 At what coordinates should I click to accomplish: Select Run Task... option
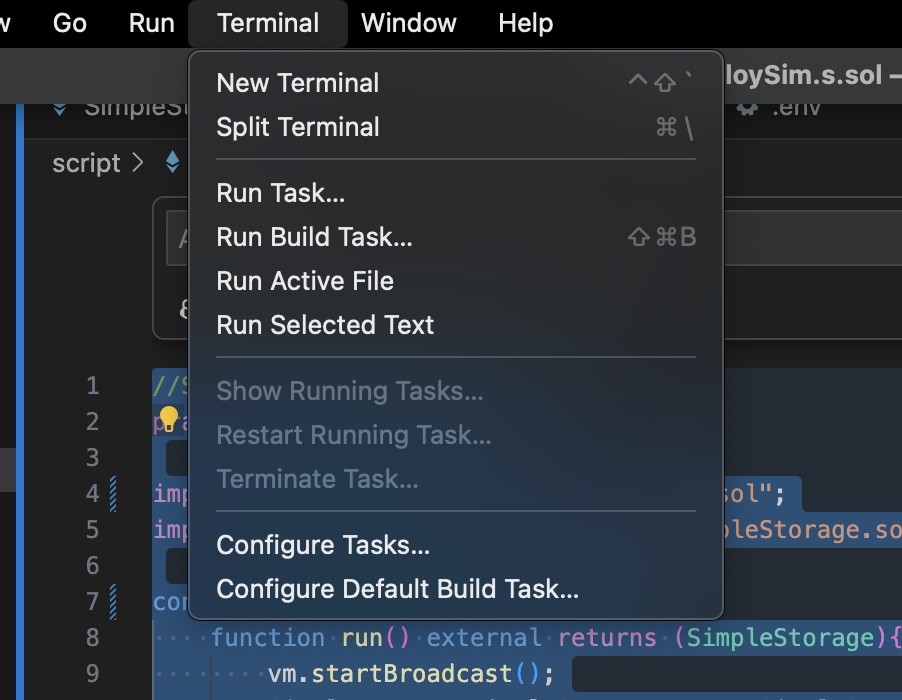[456, 193]
